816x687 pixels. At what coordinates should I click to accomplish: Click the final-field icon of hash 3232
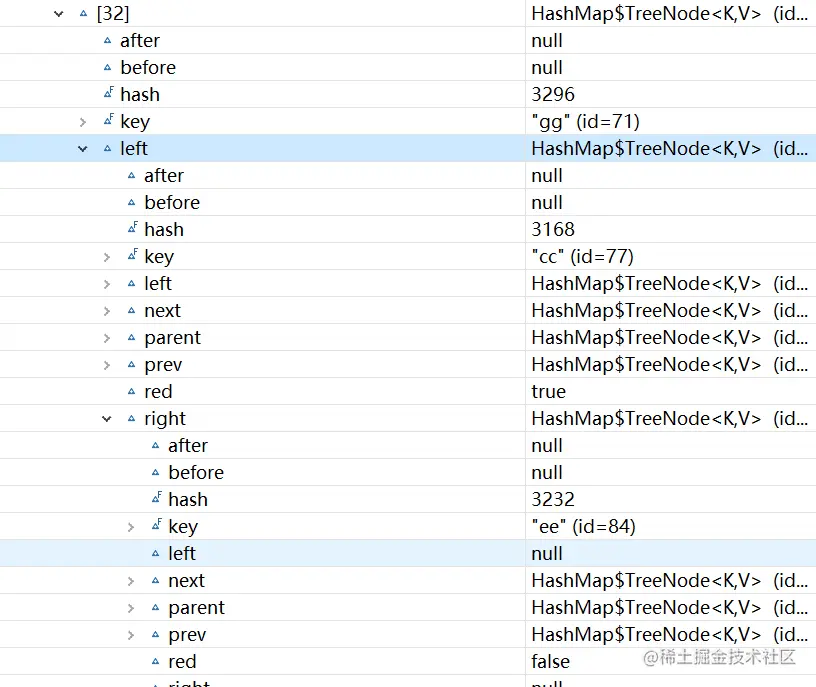pos(156,498)
